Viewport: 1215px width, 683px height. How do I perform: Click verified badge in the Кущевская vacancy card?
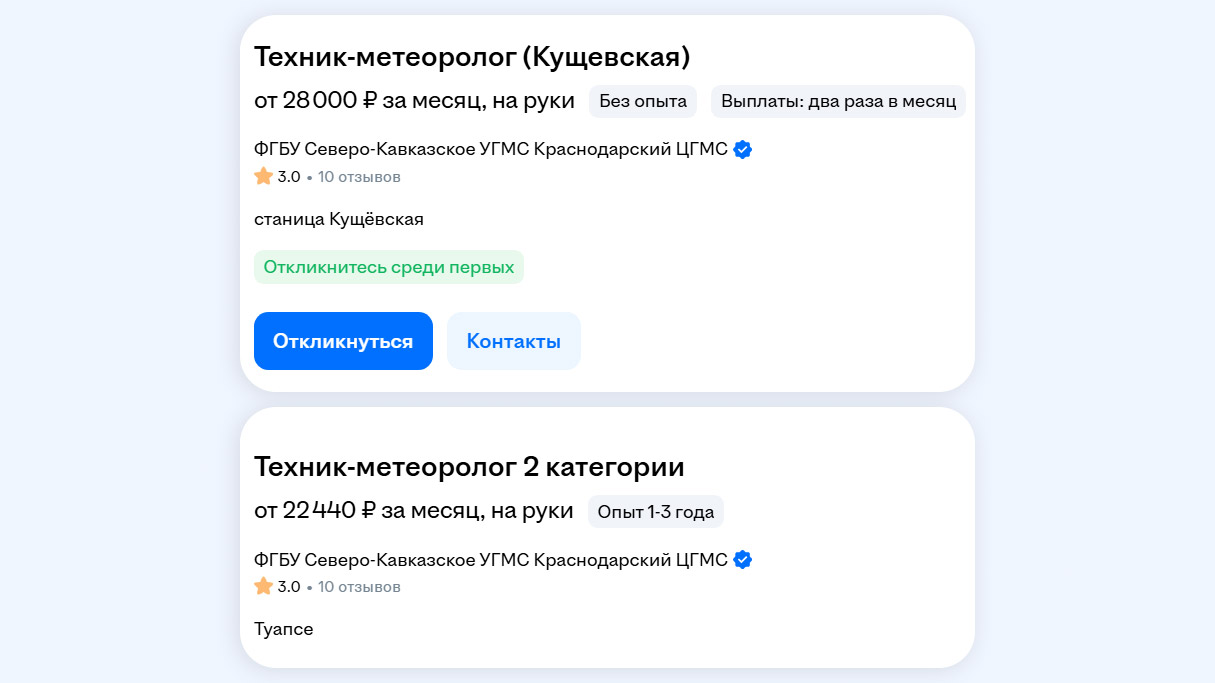pos(742,150)
